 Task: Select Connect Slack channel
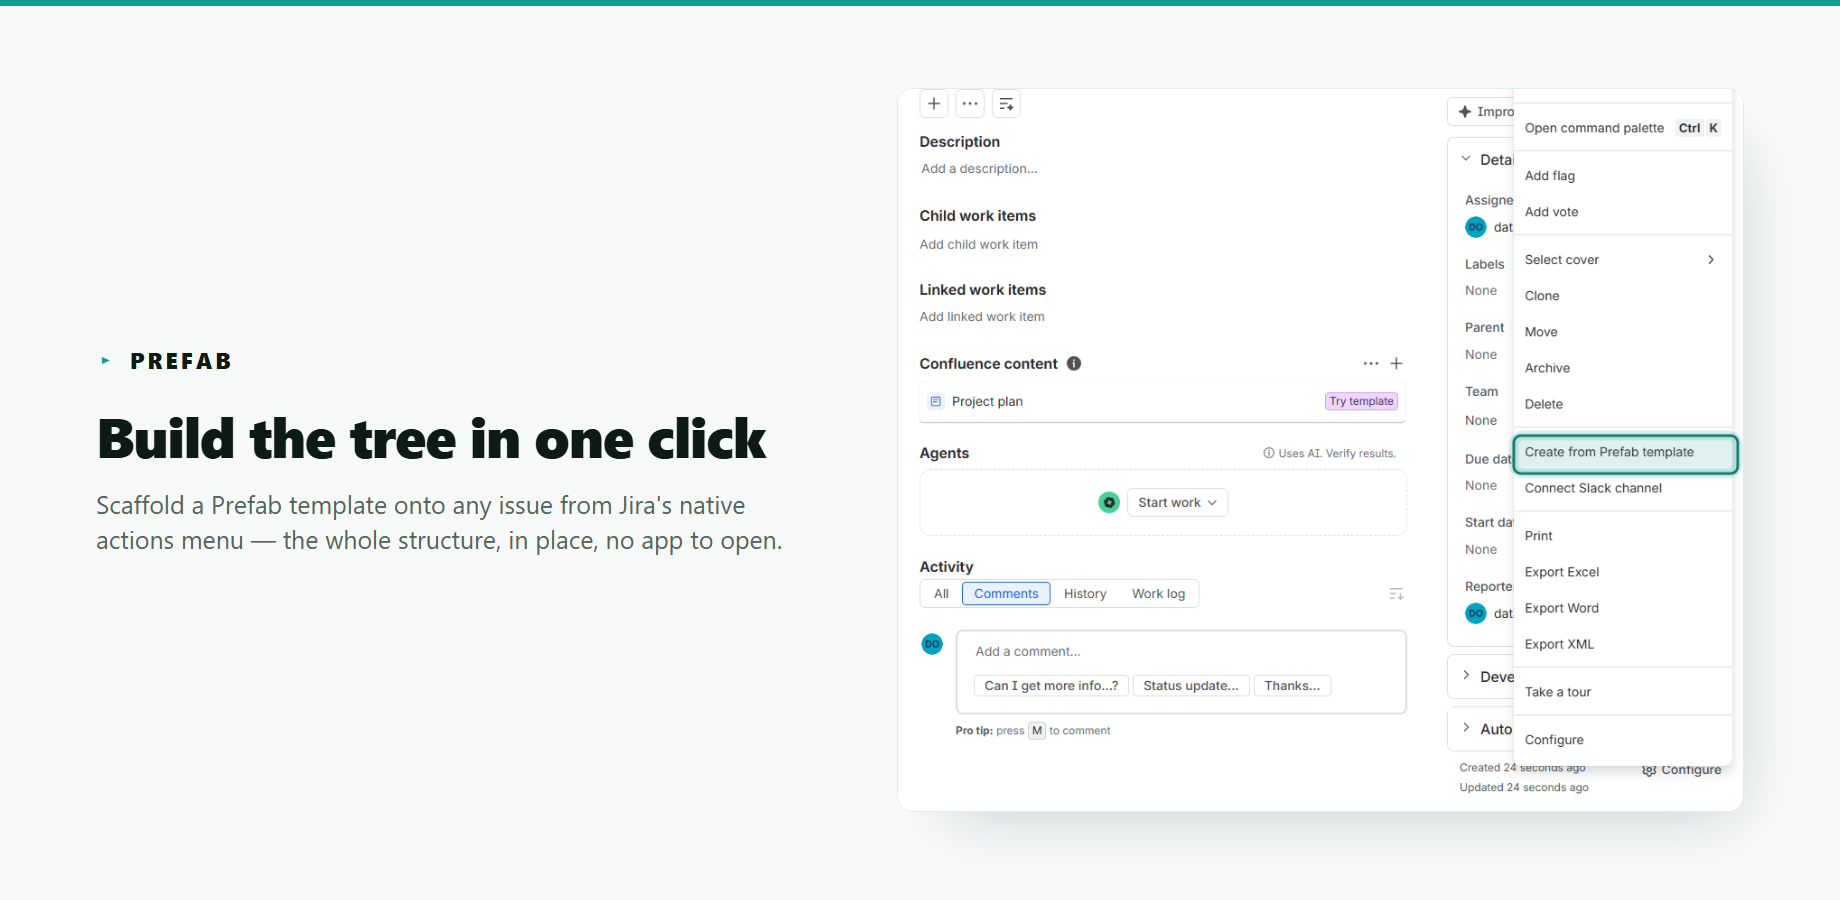[1623, 489]
